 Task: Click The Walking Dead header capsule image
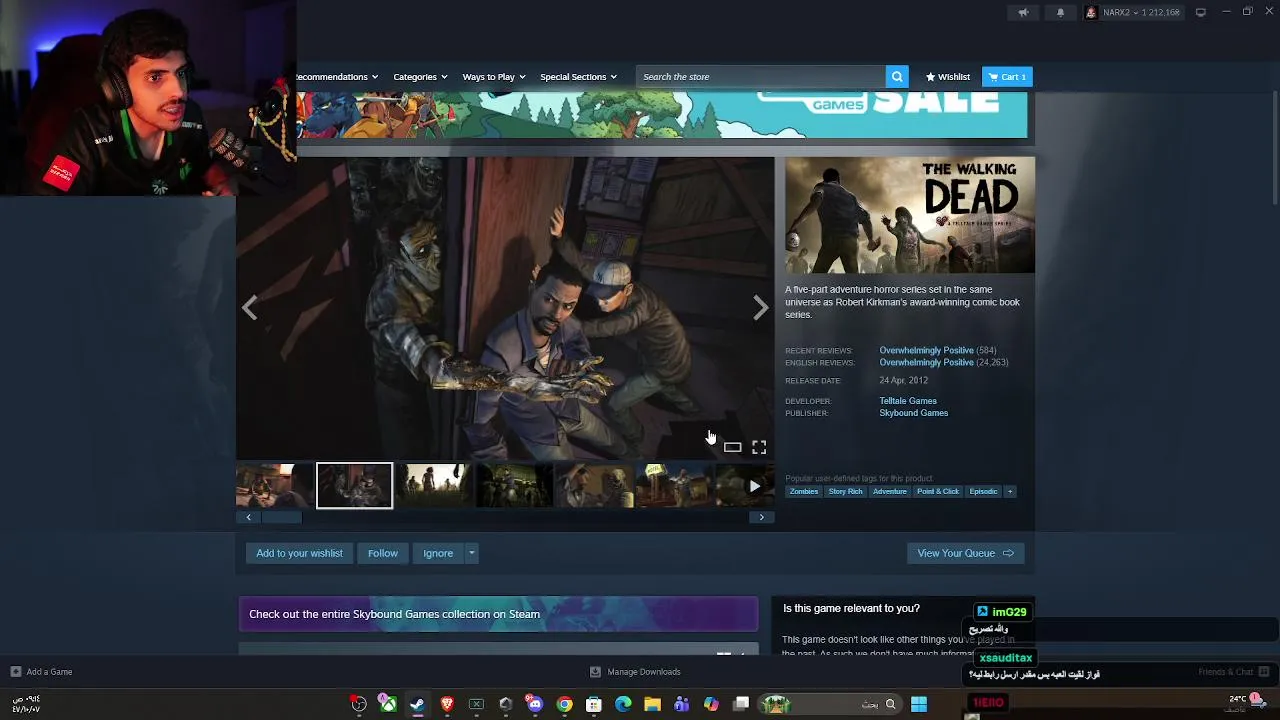(910, 215)
